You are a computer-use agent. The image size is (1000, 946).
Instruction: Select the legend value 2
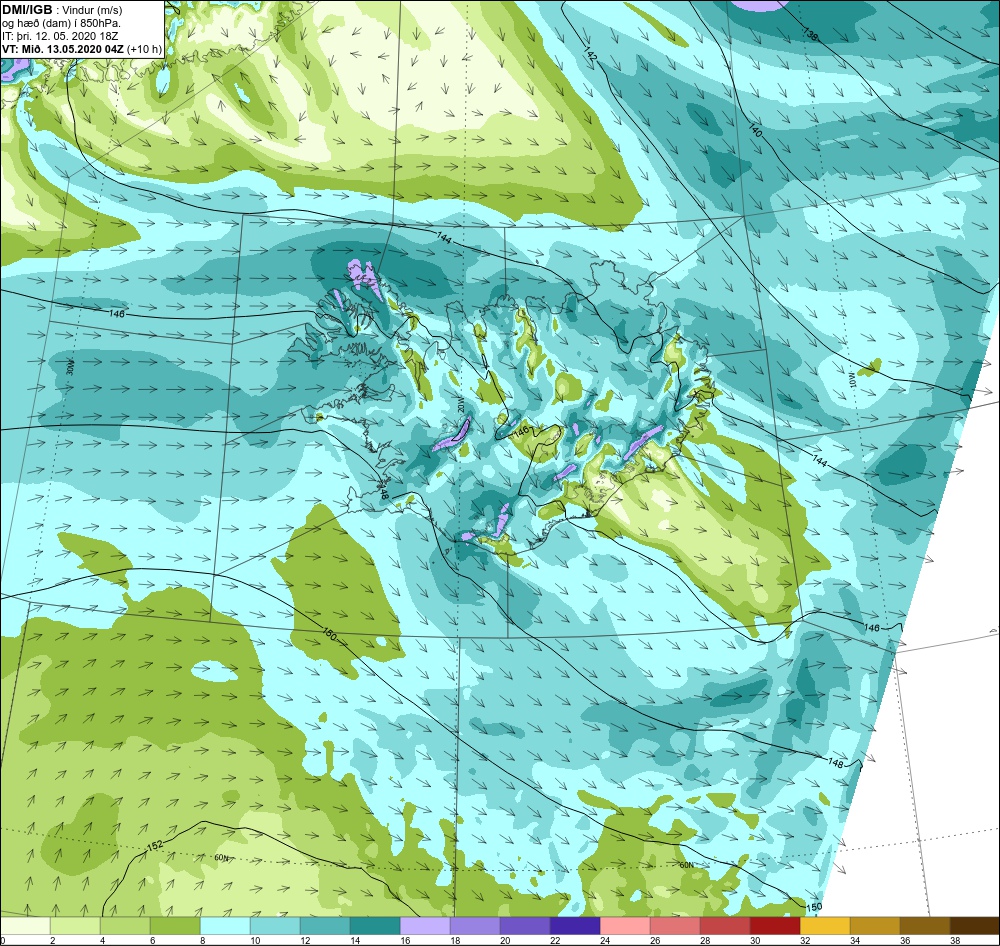52,940
